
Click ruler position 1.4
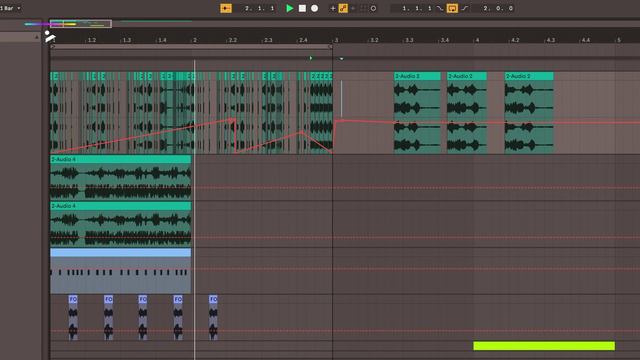tap(162, 40)
